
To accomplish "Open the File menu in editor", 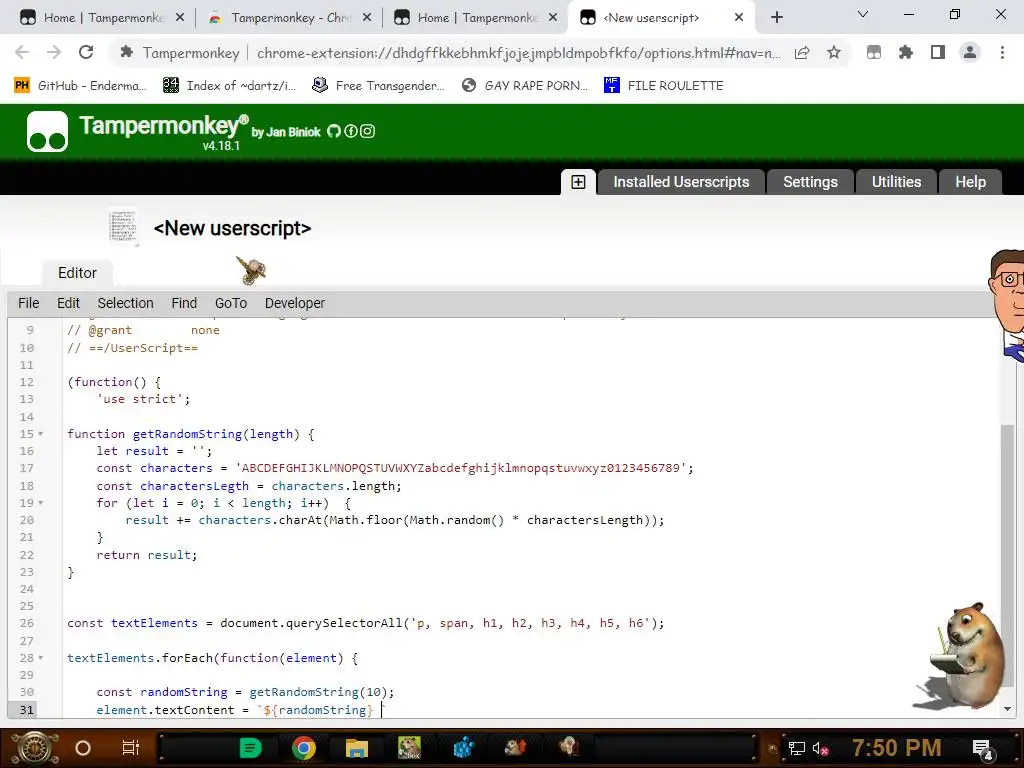I will pyautogui.click(x=29, y=303).
